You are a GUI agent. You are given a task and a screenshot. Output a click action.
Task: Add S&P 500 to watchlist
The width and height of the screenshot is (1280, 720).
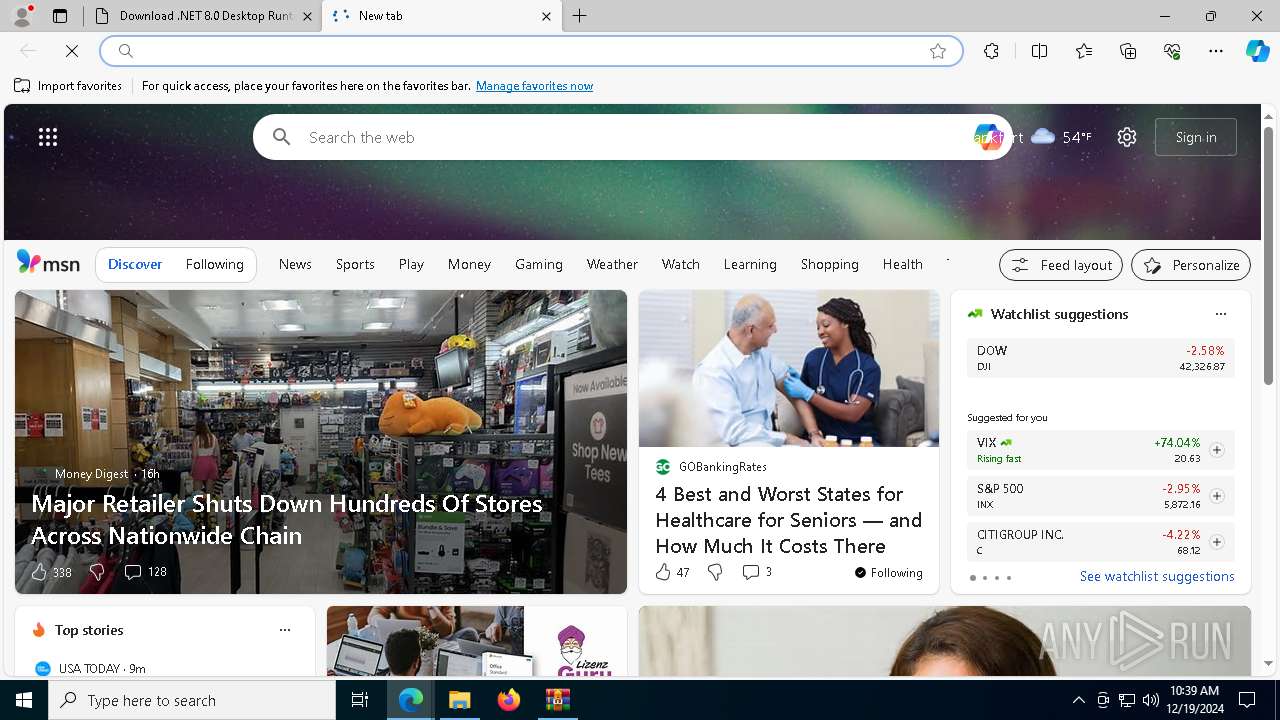pyautogui.click(x=1216, y=496)
